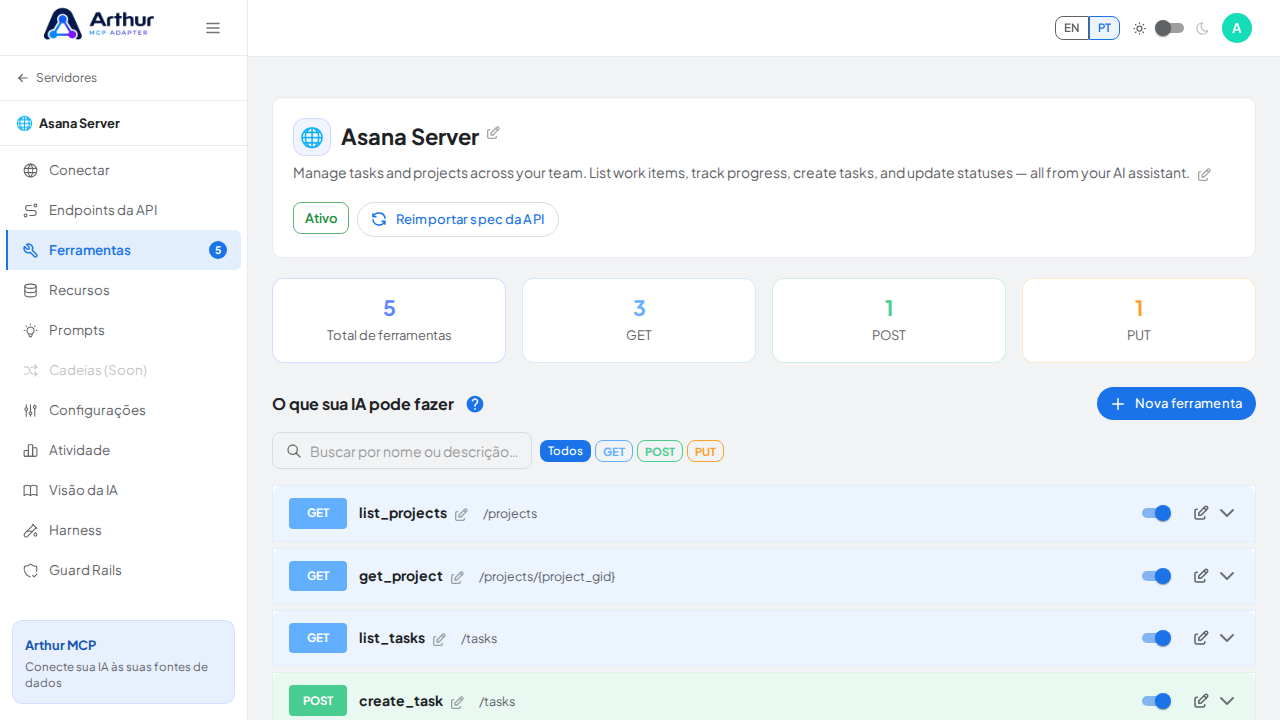Click the tools badge count 5
The width and height of the screenshot is (1280, 720).
pos(218,250)
